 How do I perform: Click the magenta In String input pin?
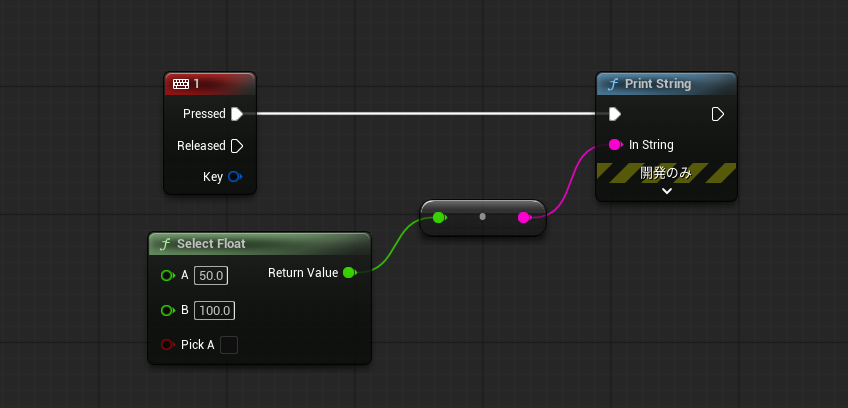[x=615, y=145]
